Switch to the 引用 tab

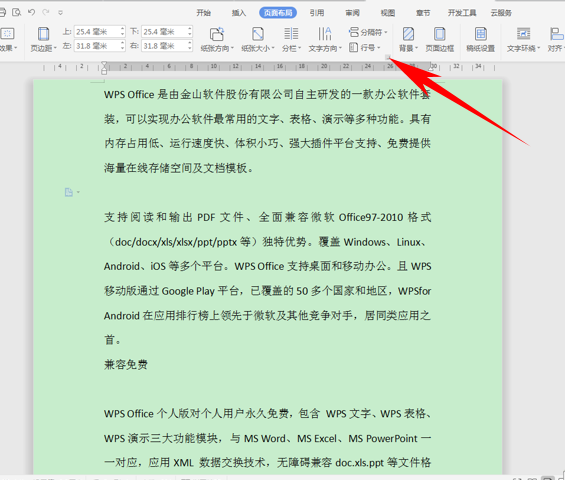tap(317, 13)
